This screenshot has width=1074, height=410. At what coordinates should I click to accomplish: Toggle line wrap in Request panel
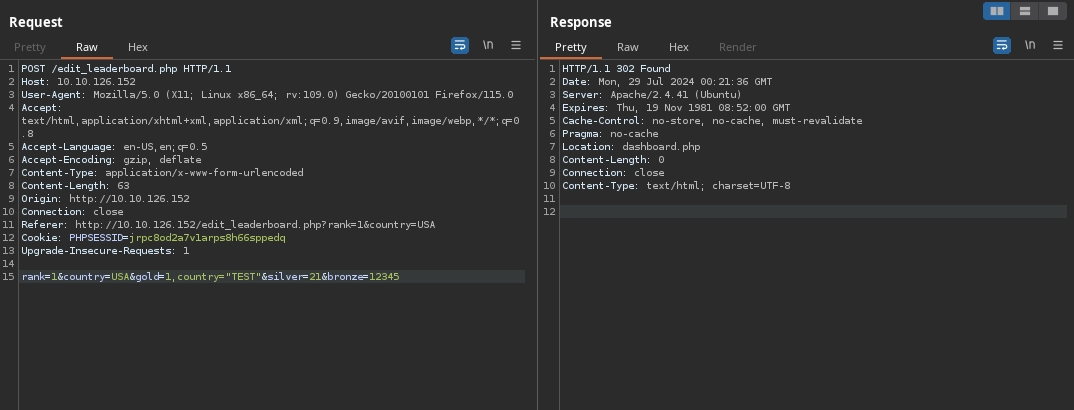pos(460,45)
